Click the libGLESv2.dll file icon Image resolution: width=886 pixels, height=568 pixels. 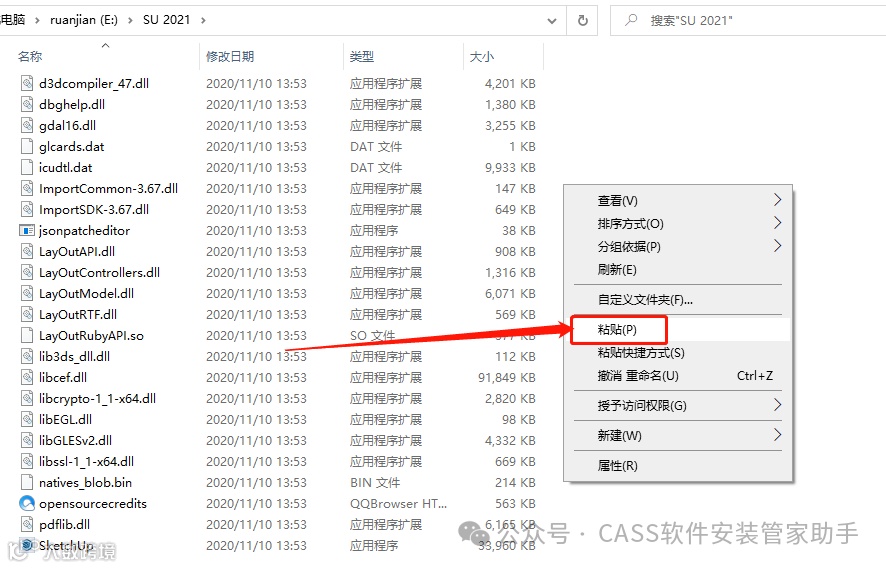pos(27,440)
